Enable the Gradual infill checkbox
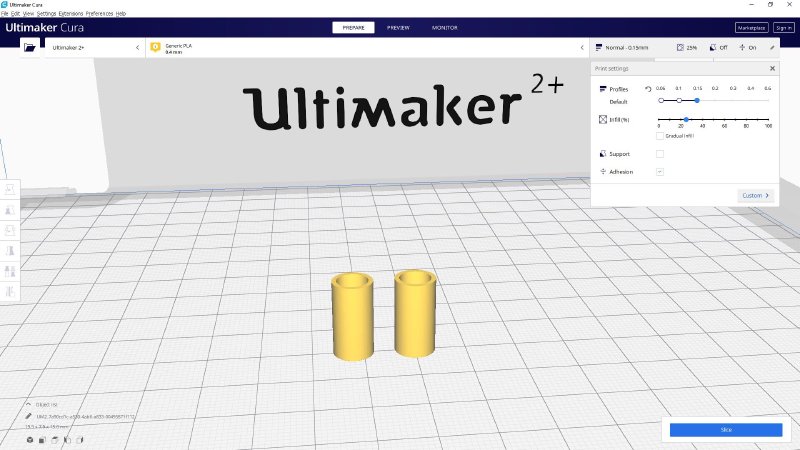The width and height of the screenshot is (800, 450). (x=660, y=136)
